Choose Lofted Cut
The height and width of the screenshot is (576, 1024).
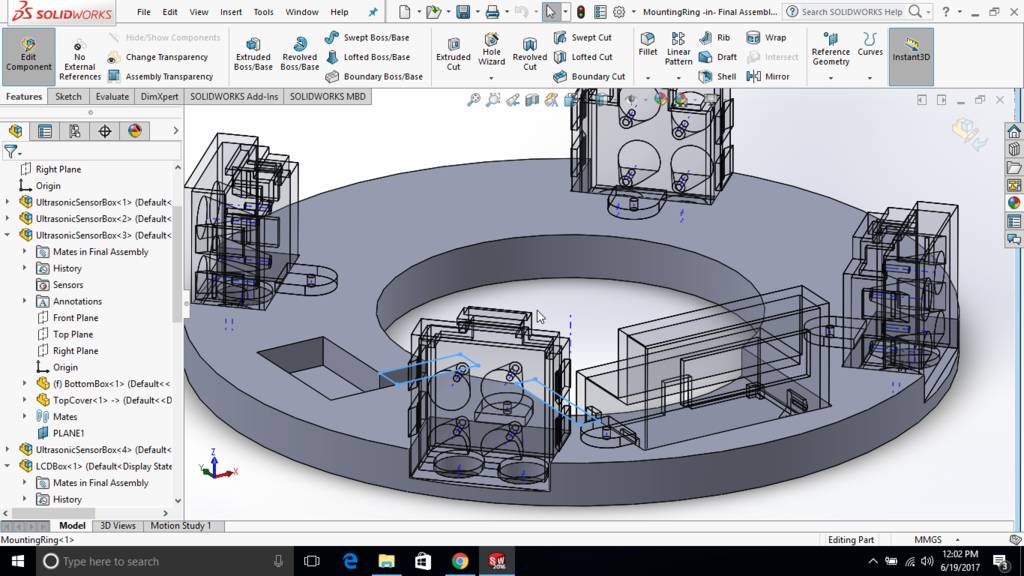[x=583, y=57]
